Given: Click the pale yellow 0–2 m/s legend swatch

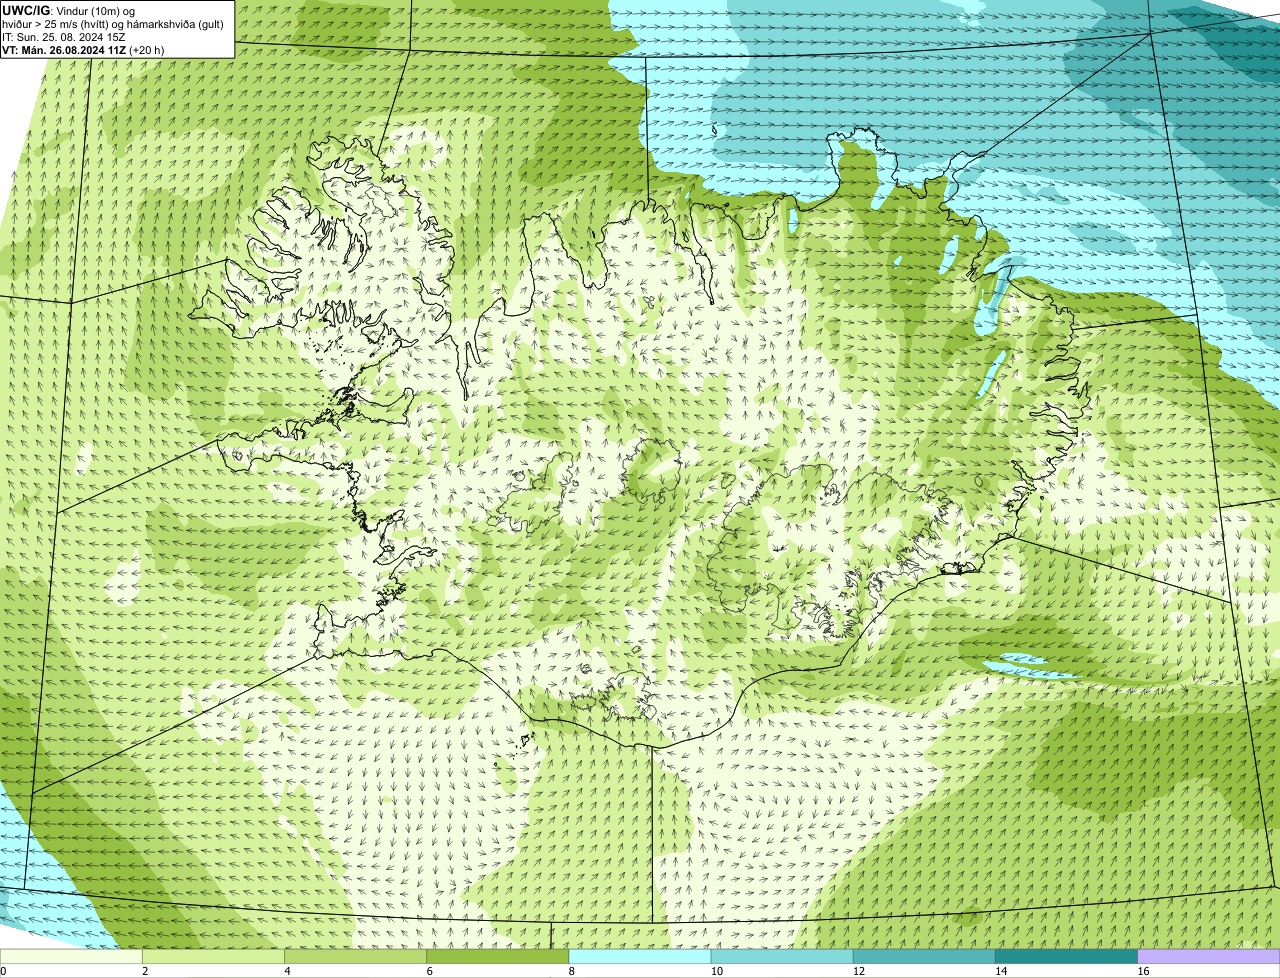Looking at the screenshot, I should (x=72, y=956).
